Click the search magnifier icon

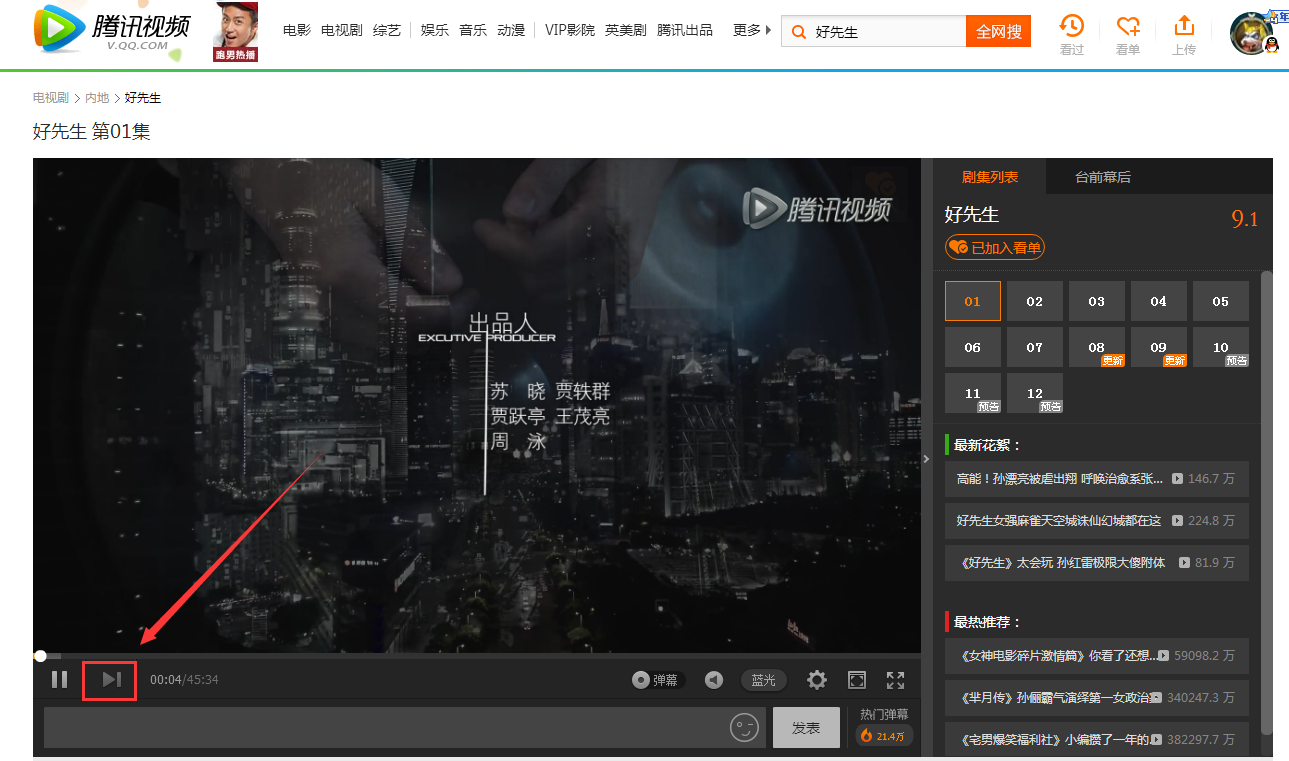coord(798,32)
